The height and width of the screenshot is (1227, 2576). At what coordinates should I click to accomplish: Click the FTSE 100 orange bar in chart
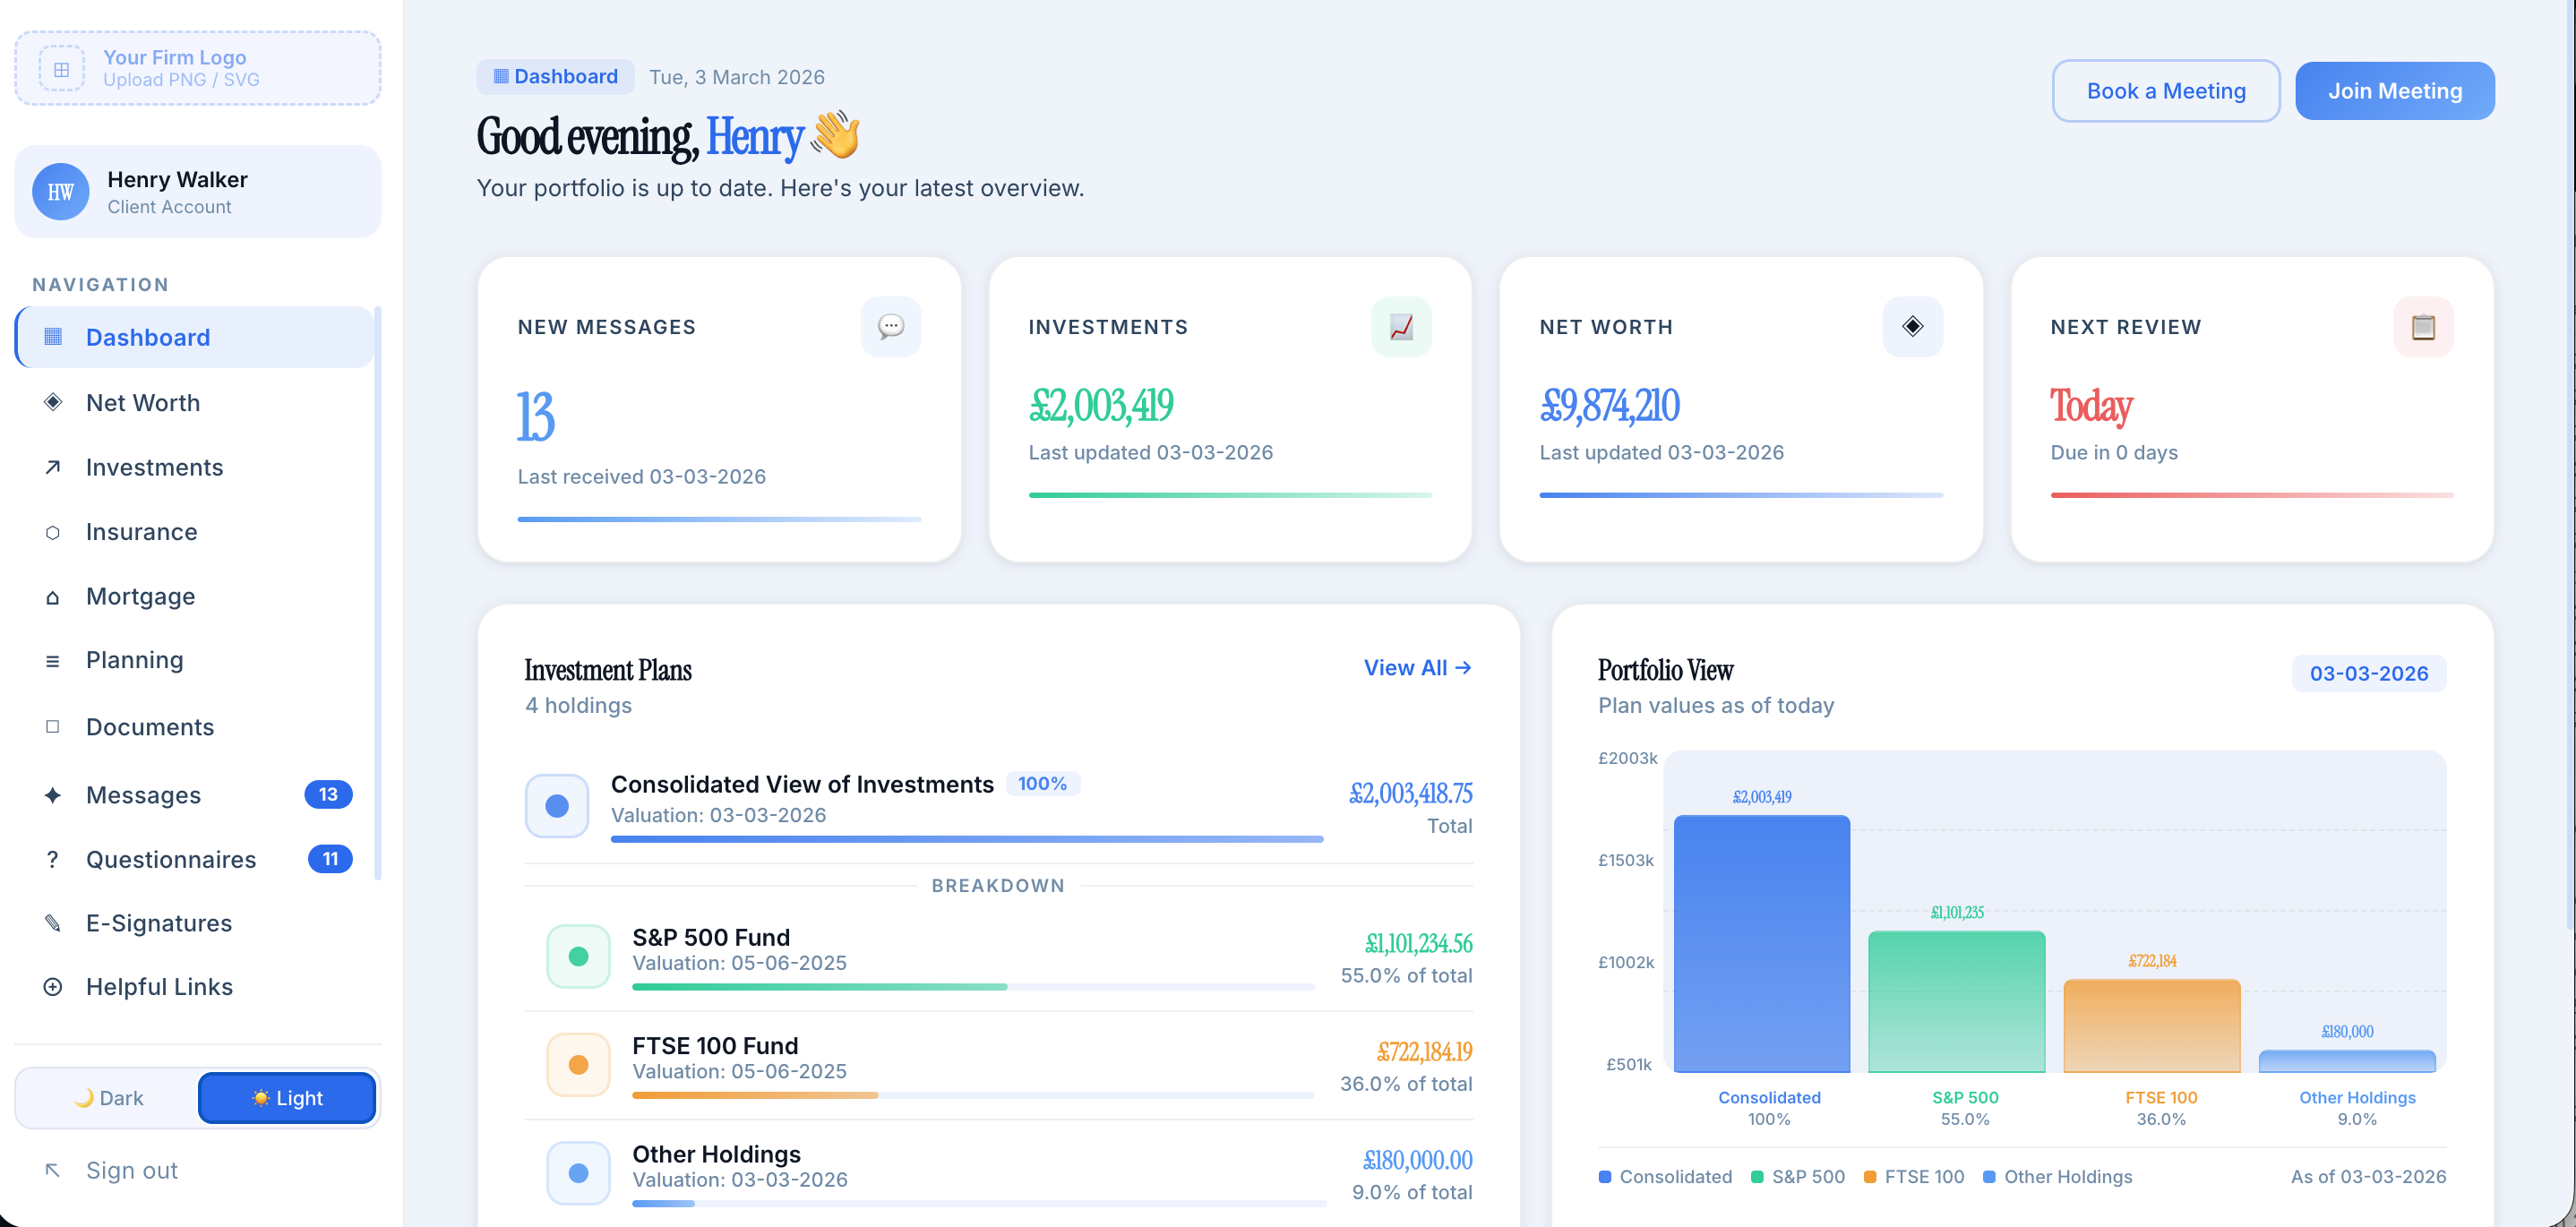(x=2151, y=1026)
